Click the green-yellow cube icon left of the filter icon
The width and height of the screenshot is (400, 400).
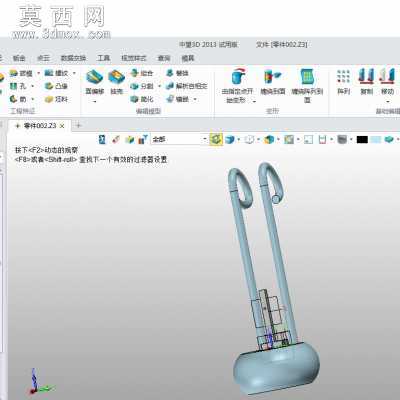129,139
